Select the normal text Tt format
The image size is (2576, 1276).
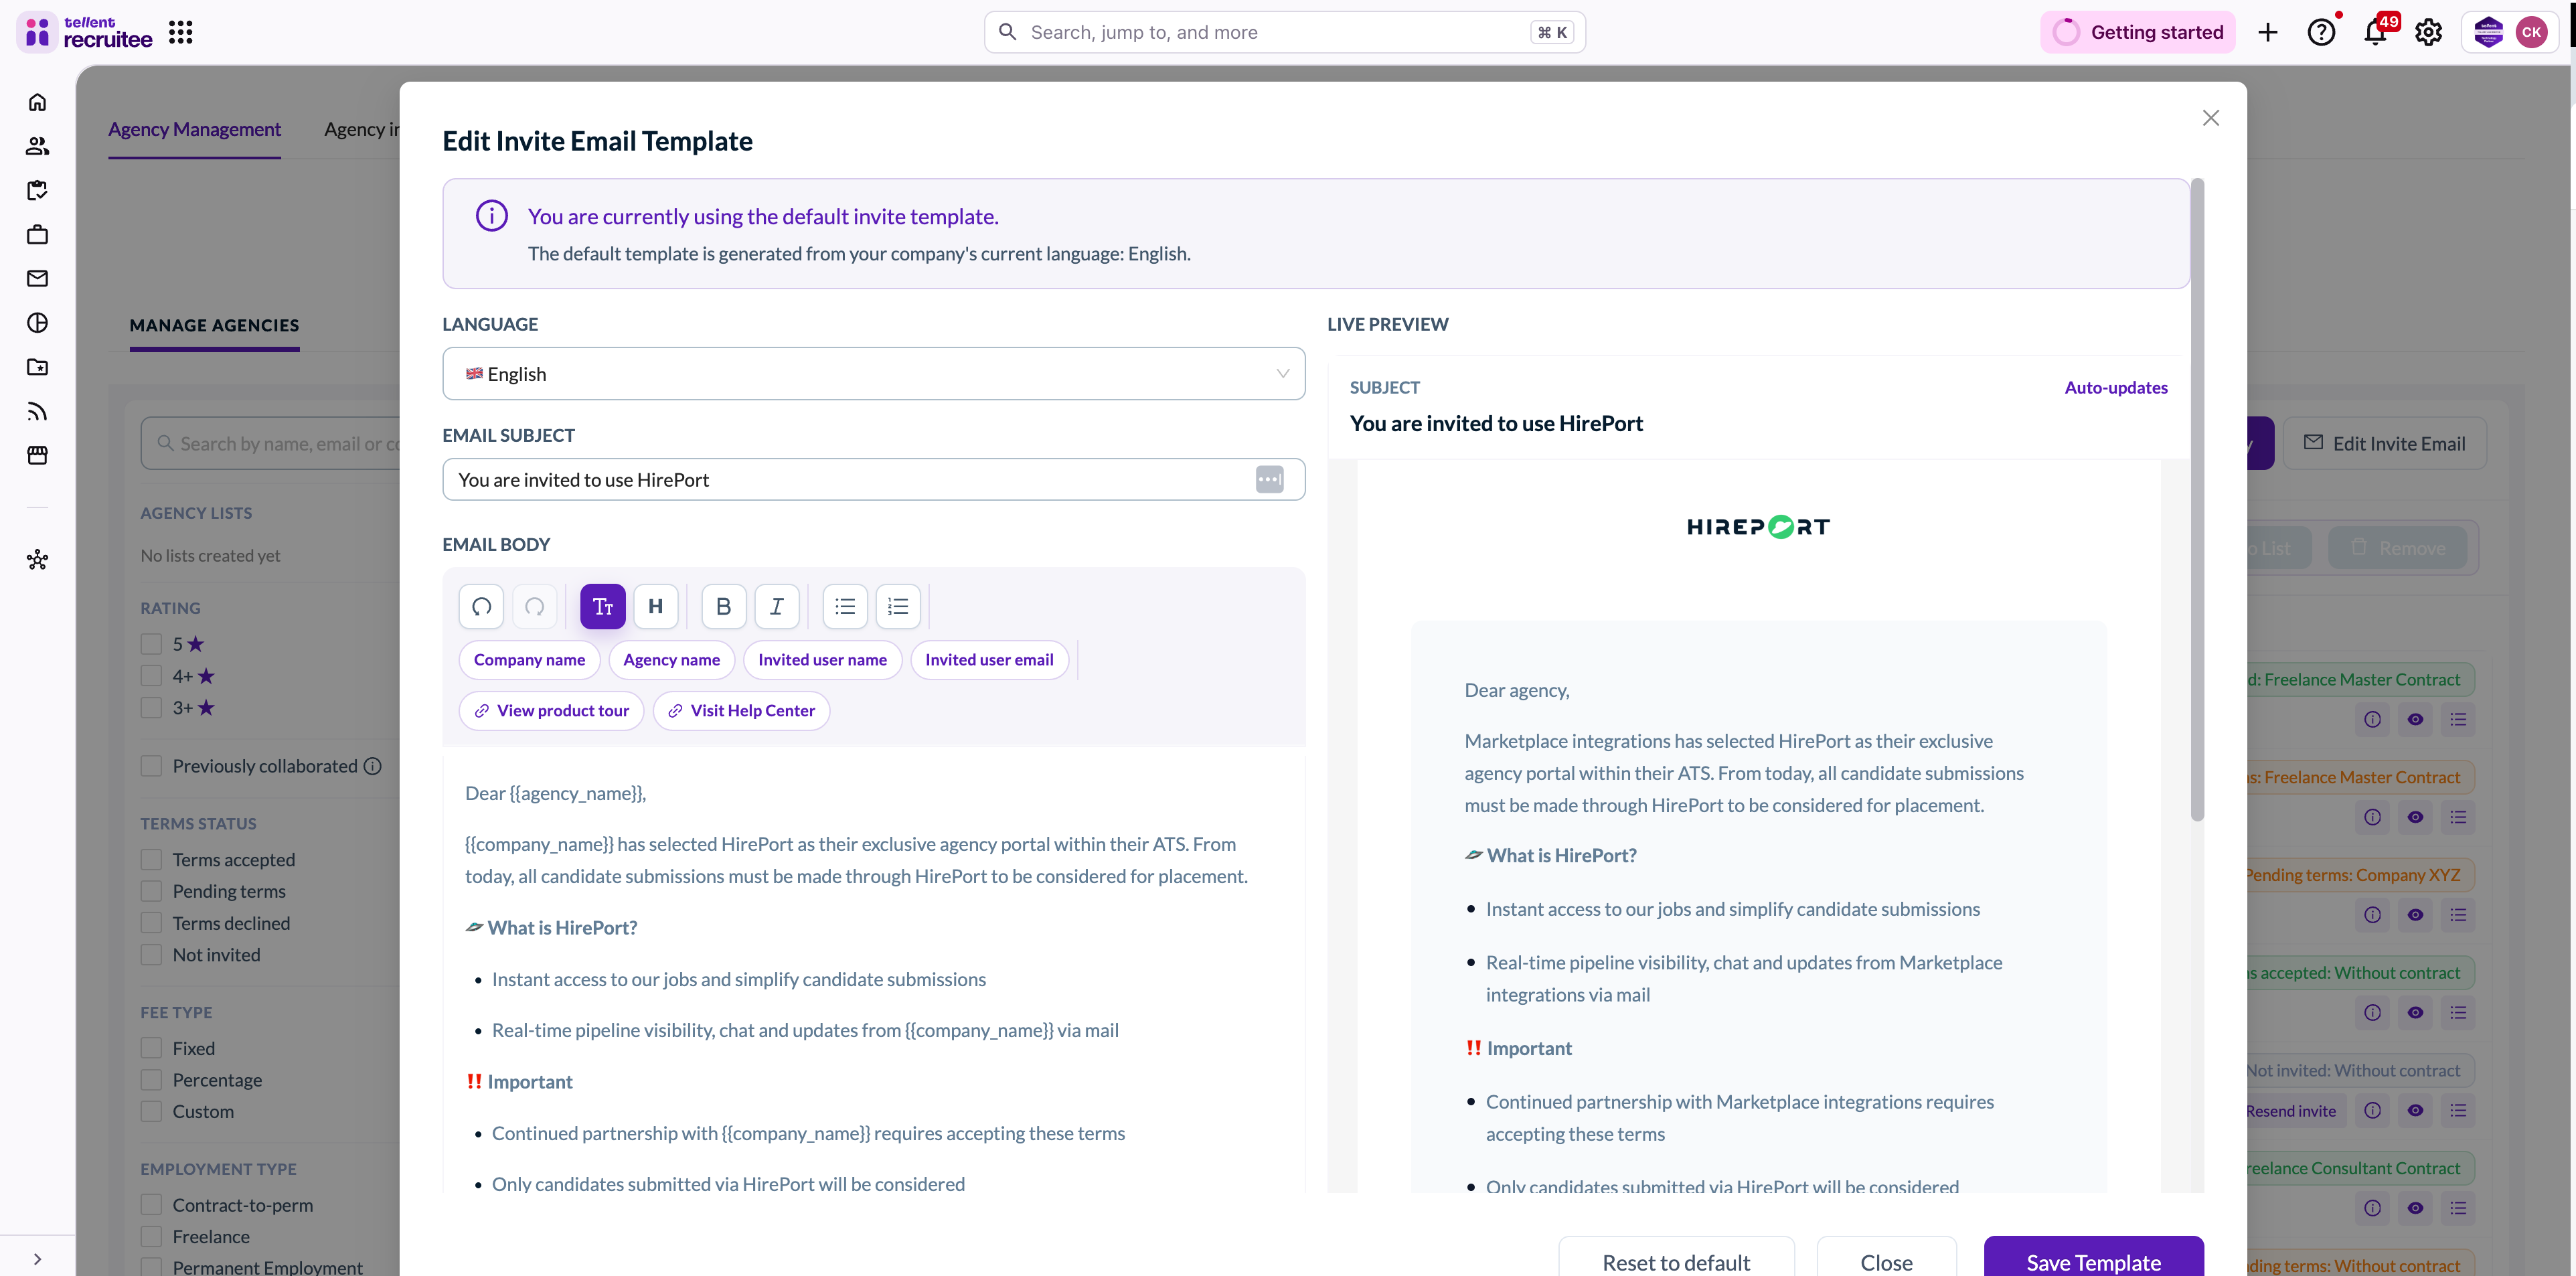point(603,606)
